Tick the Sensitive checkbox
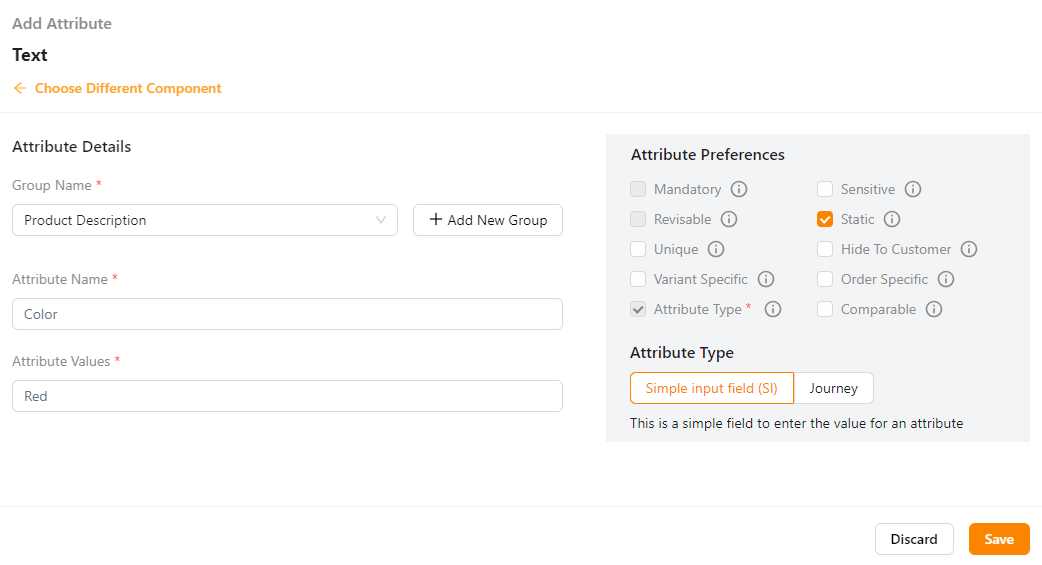Viewport: 1042px width, 565px height. pyautogui.click(x=825, y=189)
